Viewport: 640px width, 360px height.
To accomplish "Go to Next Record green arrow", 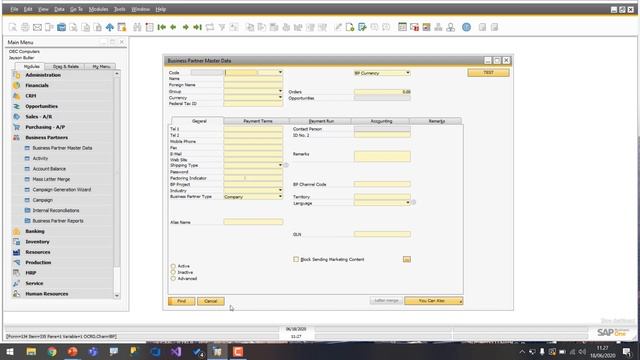I will click(186, 27).
